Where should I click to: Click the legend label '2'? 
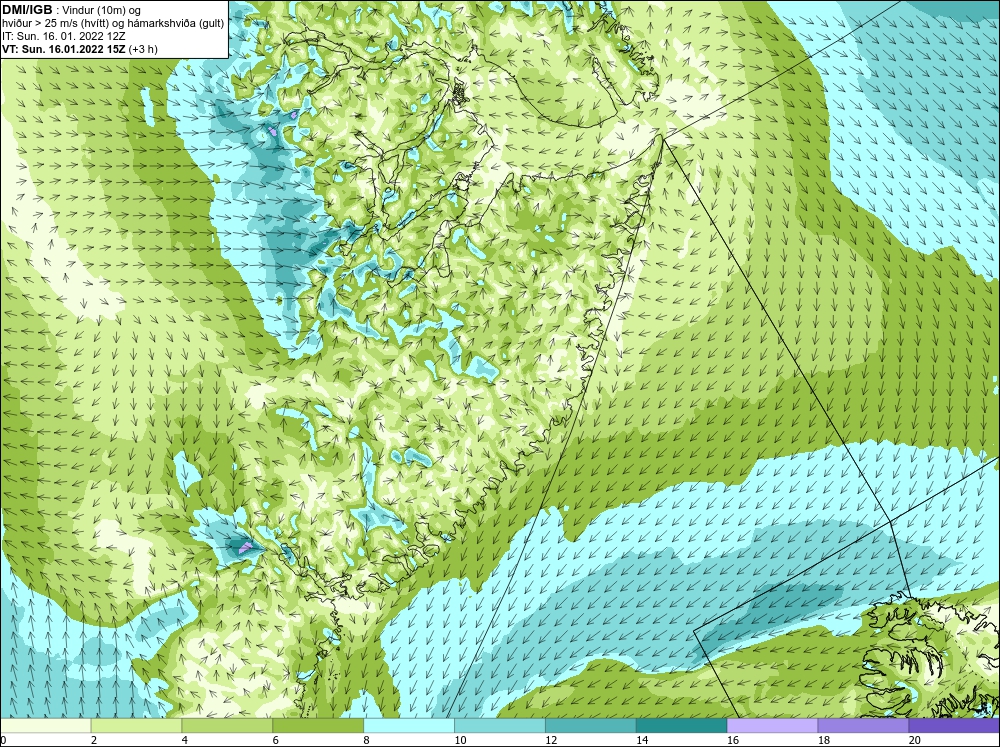tap(94, 740)
